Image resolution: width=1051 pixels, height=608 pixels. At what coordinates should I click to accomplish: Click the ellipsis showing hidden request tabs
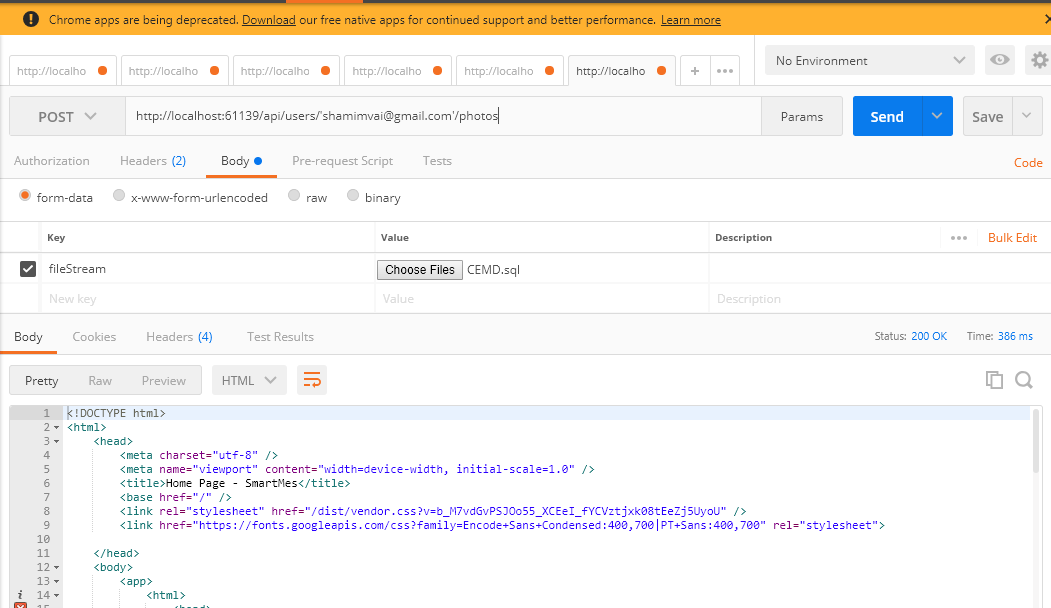(x=724, y=70)
